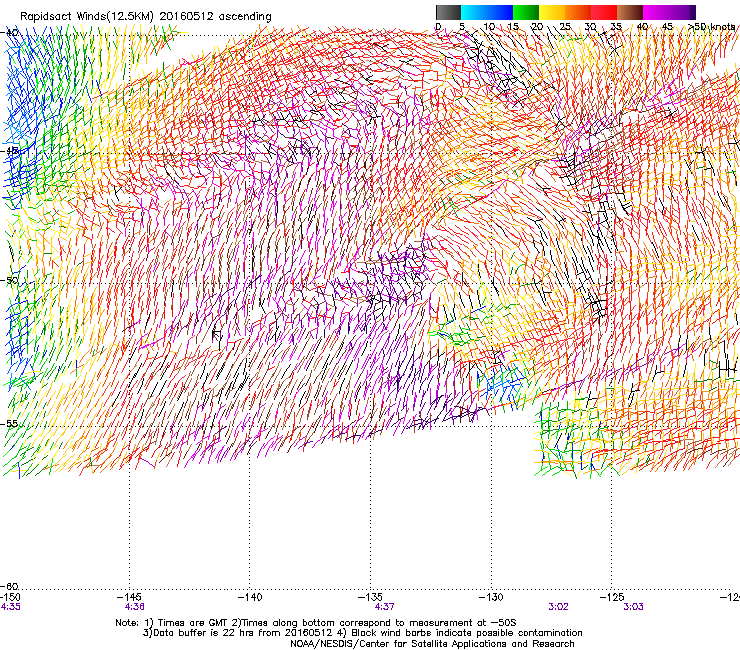Click the '>50 knots' legend label
The height and width of the screenshot is (650, 740).
tap(711, 27)
